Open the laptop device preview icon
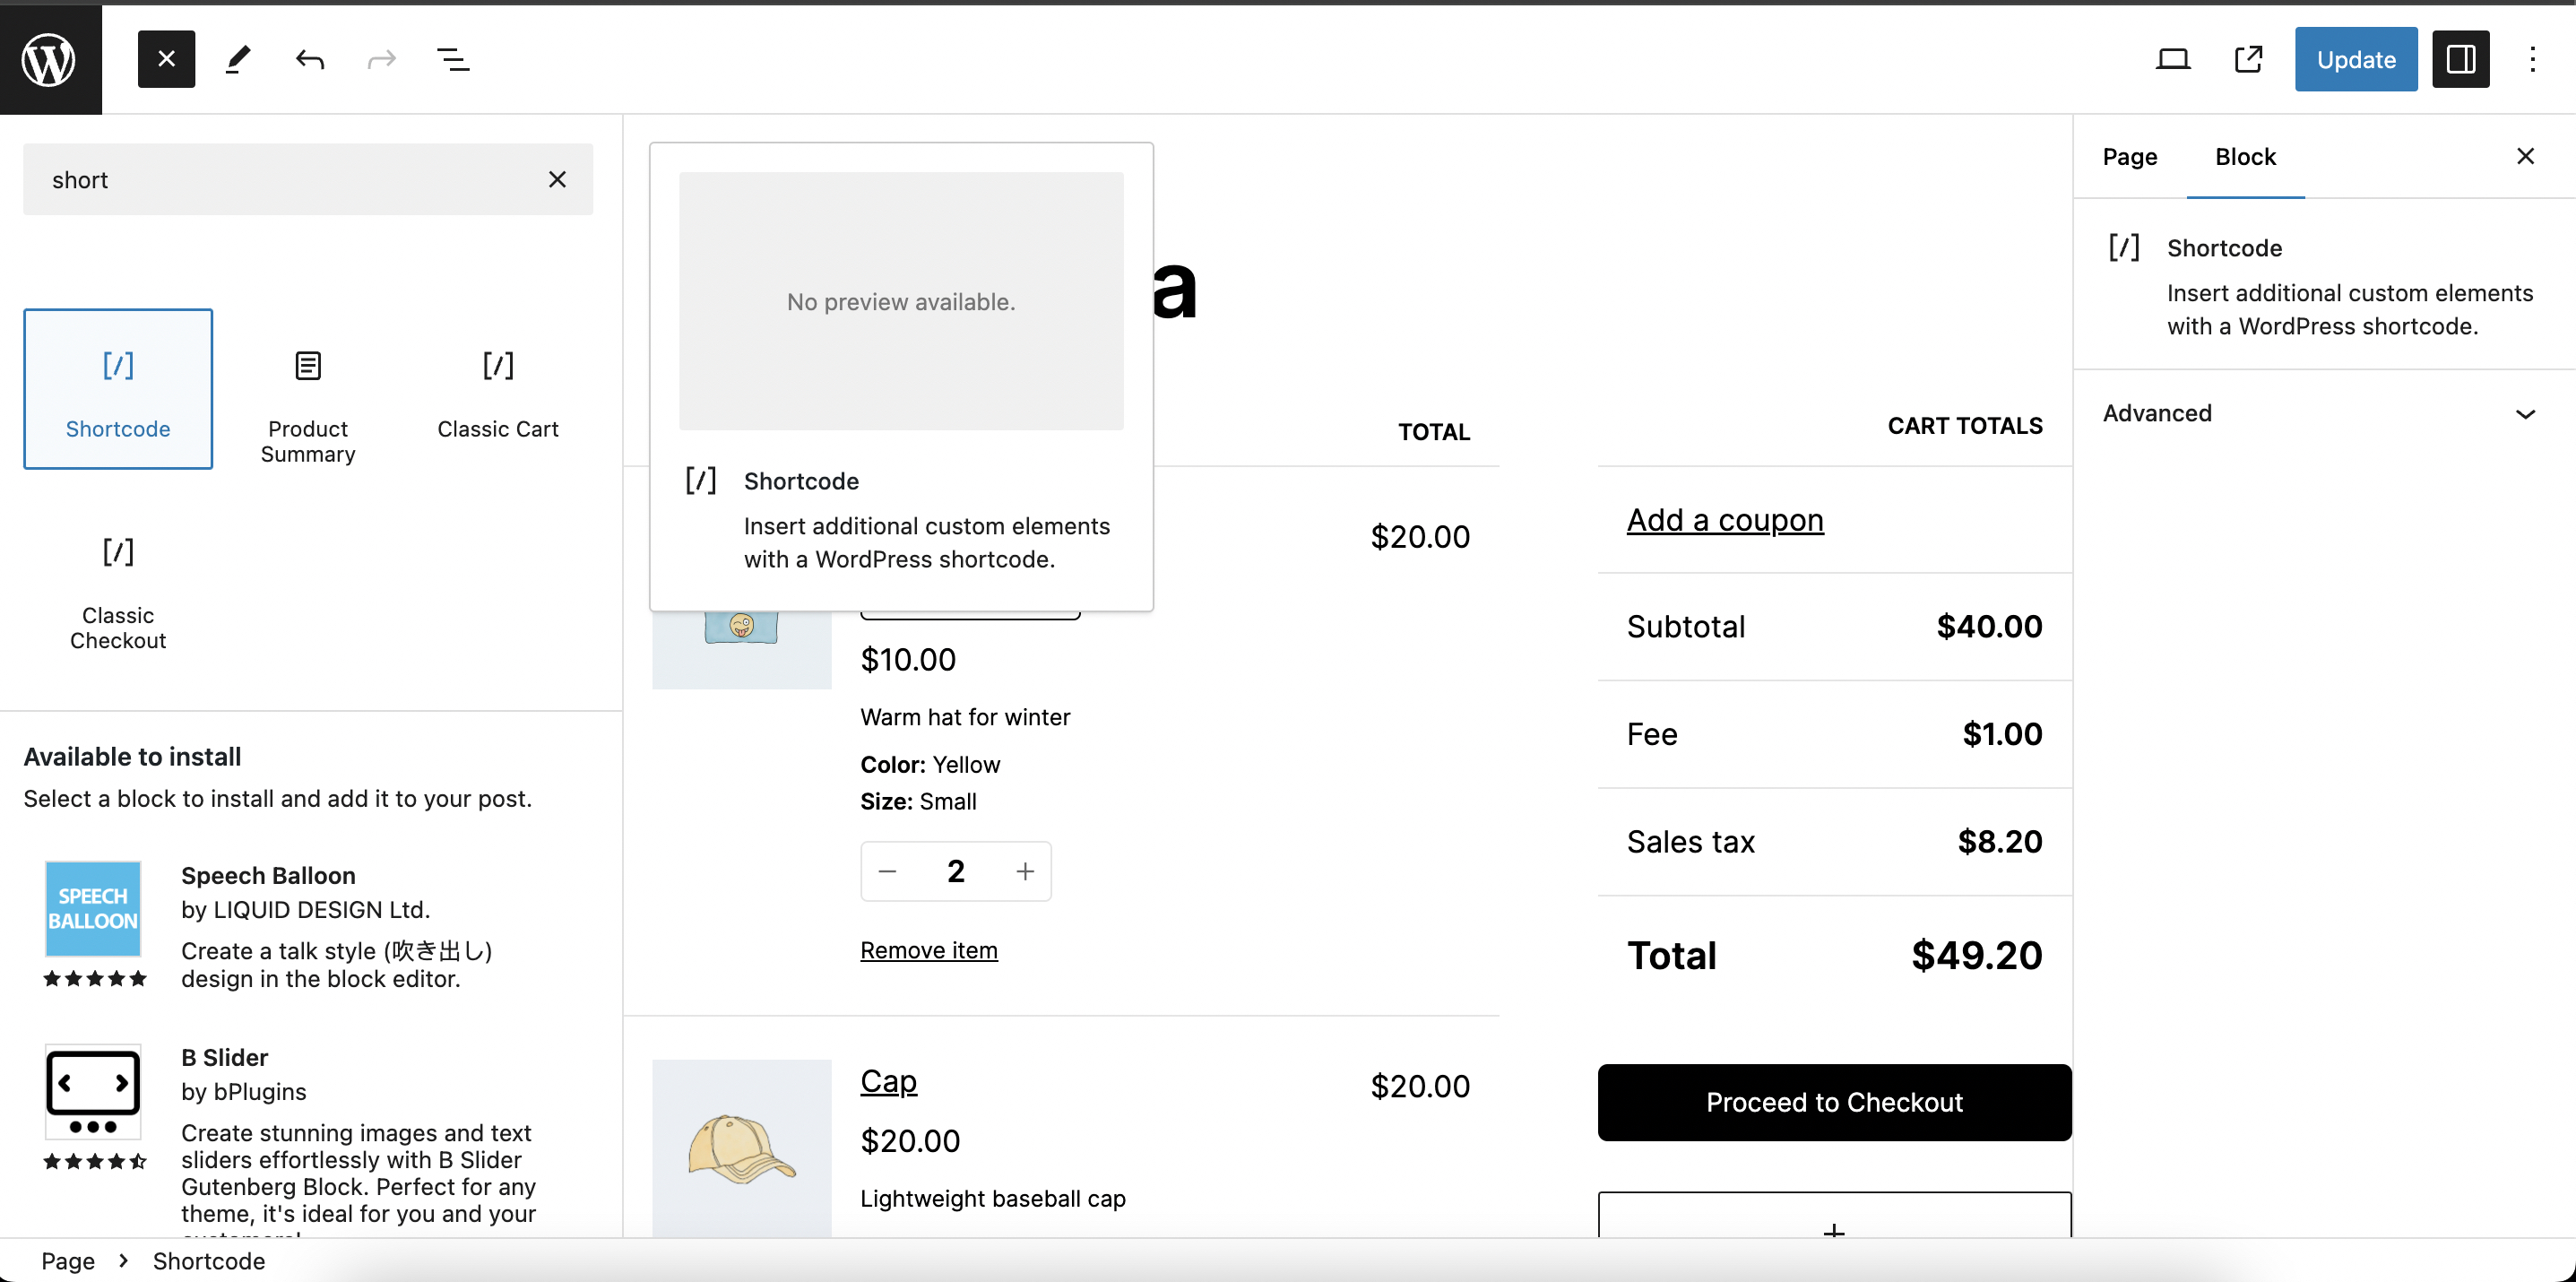Viewport: 2576px width, 1282px height. click(2172, 59)
